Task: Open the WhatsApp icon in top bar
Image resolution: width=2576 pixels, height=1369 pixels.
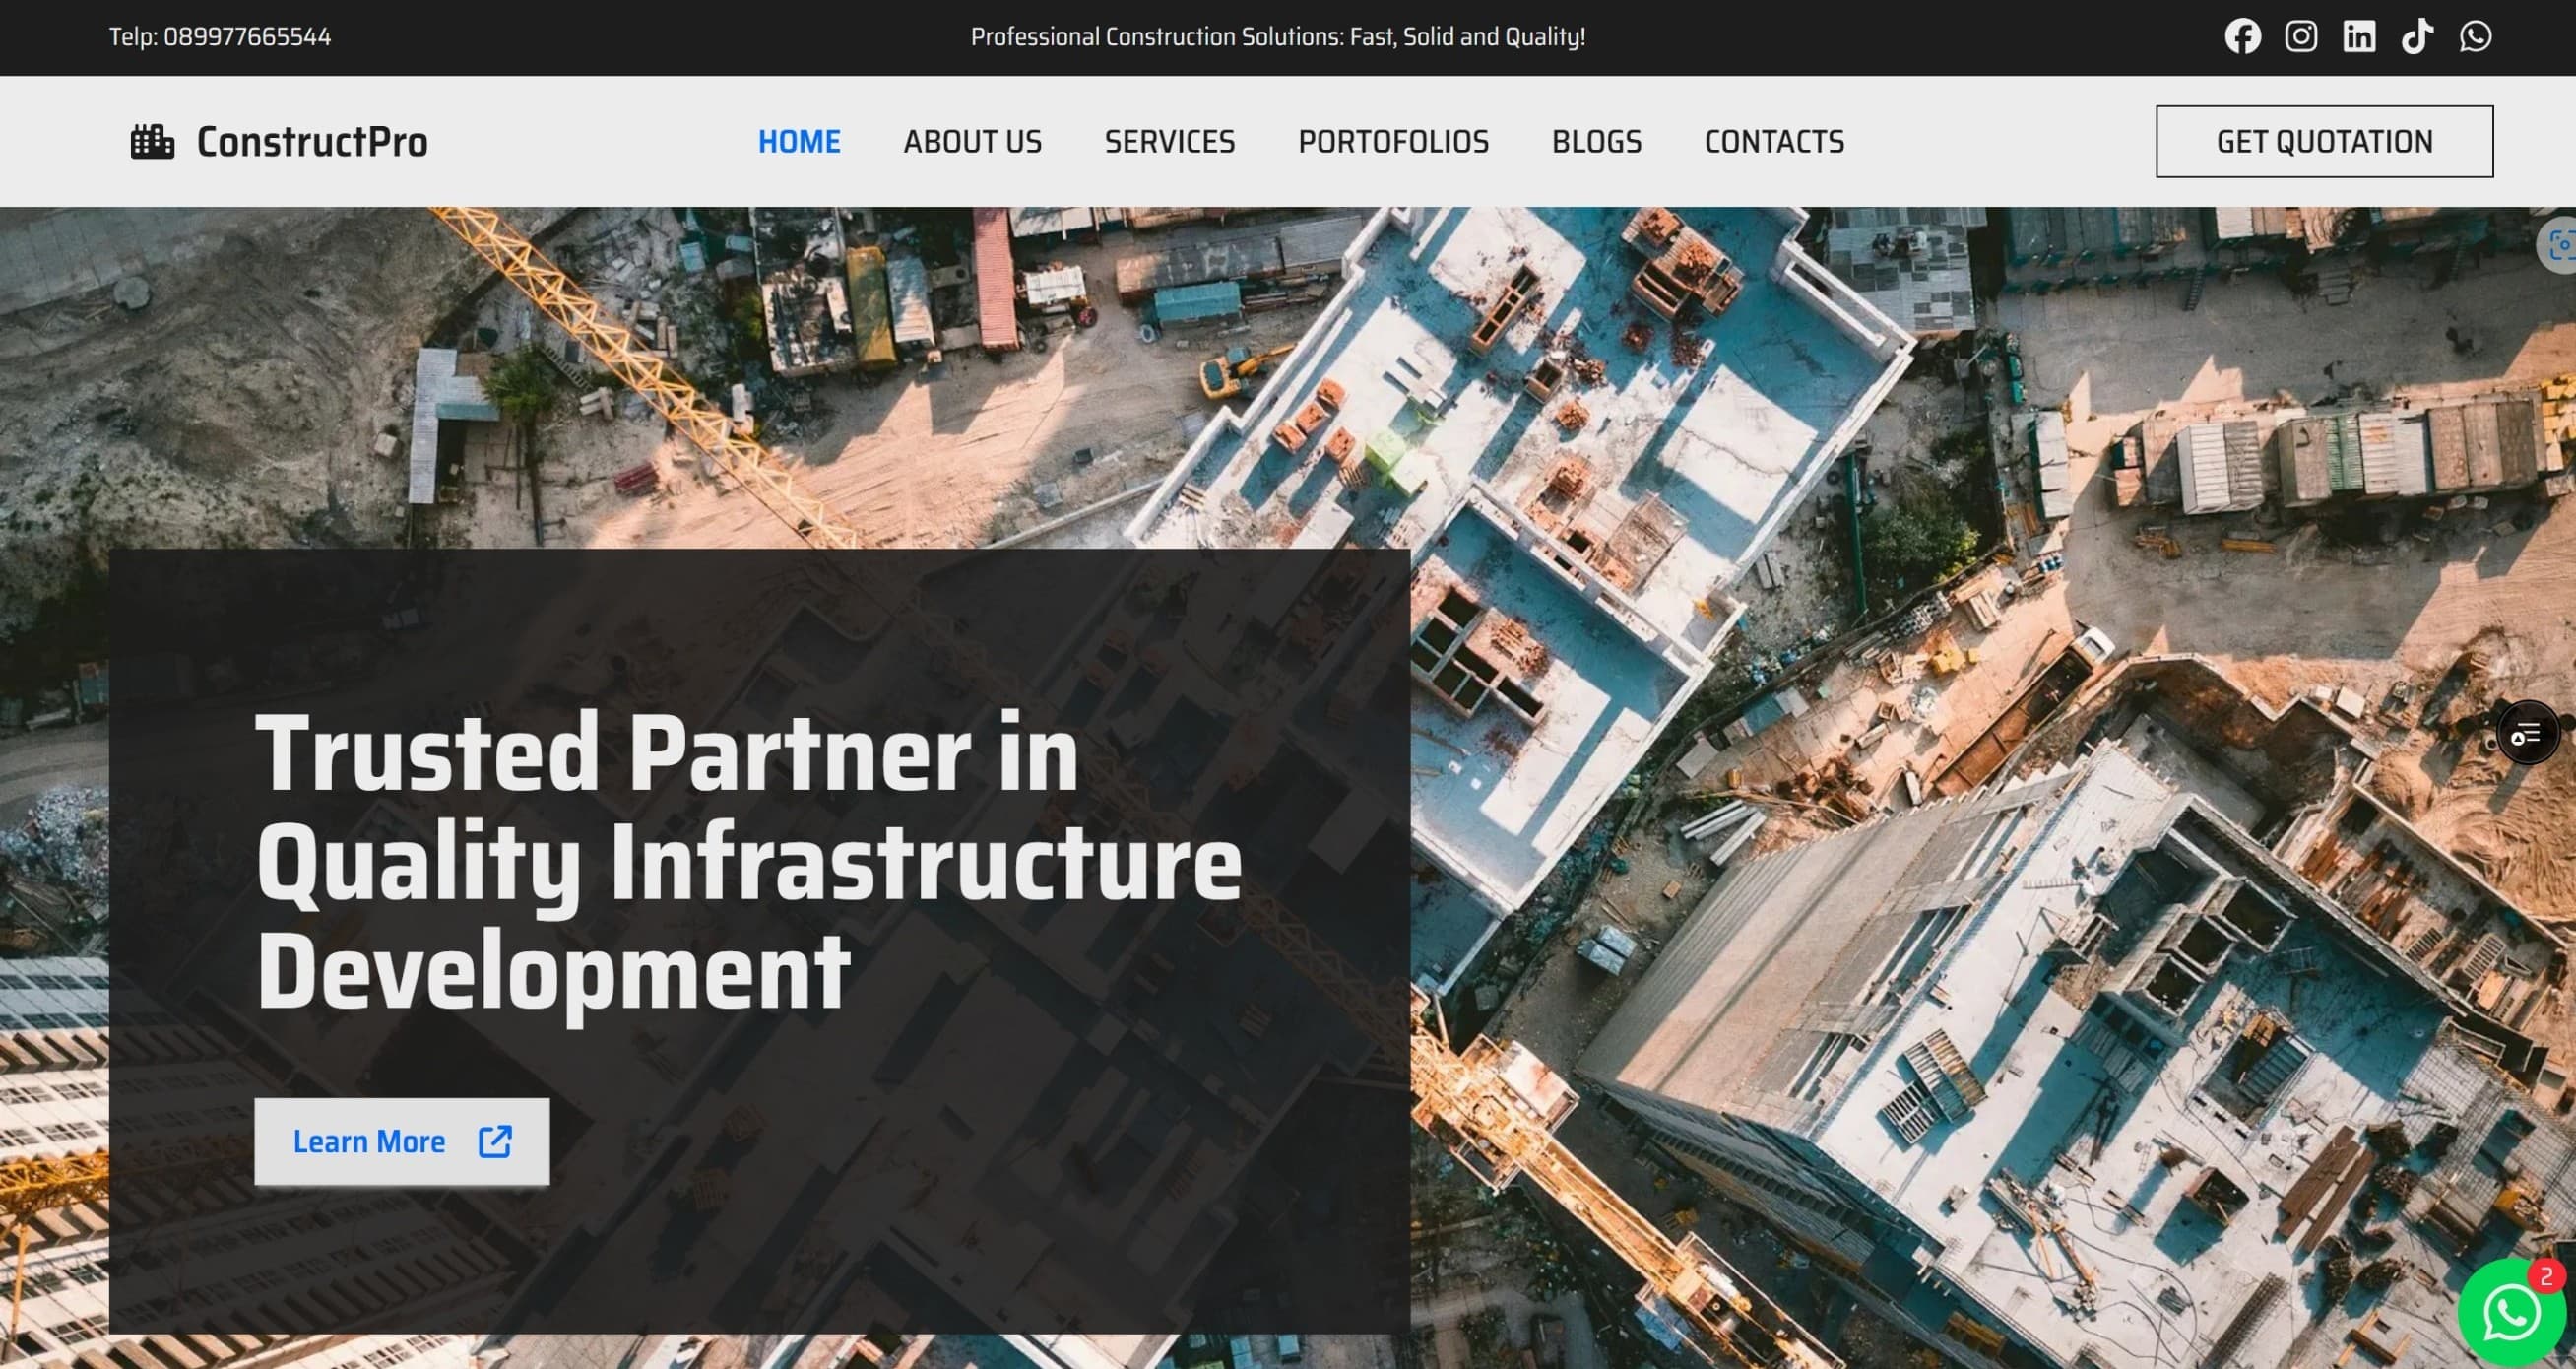Action: pos(2475,37)
